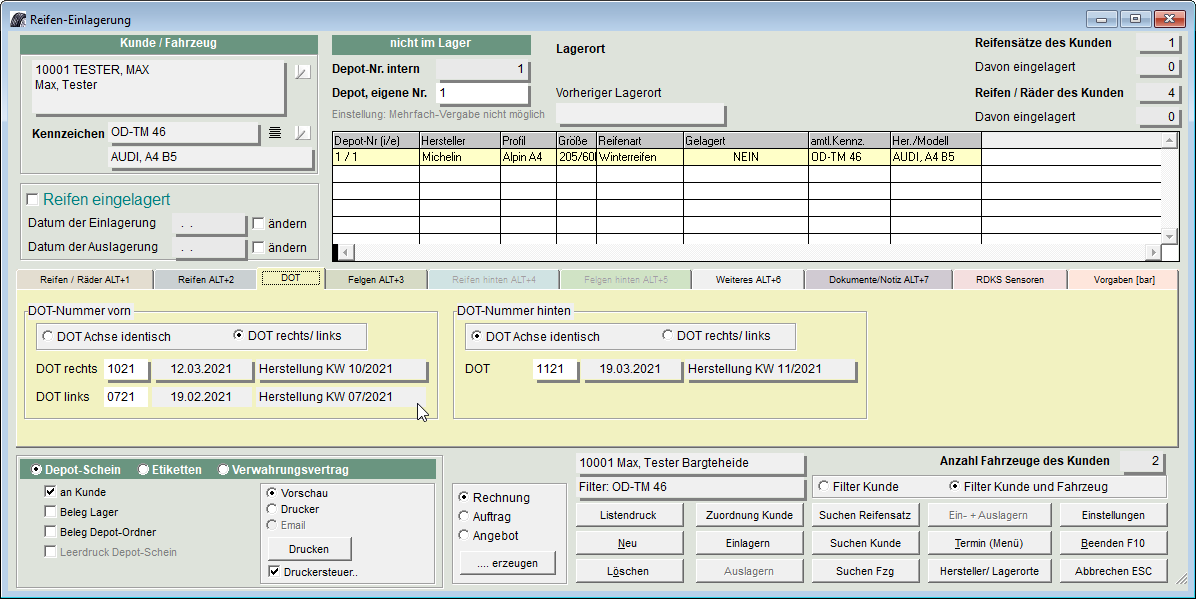The height and width of the screenshot is (599, 1196).
Task: Choose Vorschau output option
Action: point(272,493)
